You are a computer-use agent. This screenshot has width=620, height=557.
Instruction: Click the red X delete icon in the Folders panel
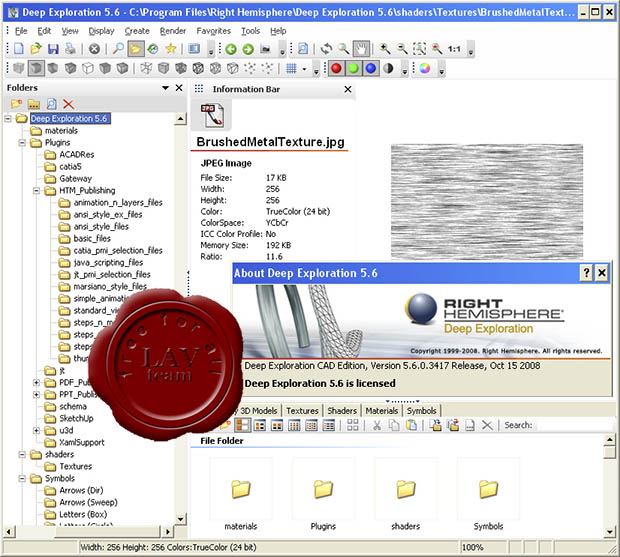pos(68,104)
